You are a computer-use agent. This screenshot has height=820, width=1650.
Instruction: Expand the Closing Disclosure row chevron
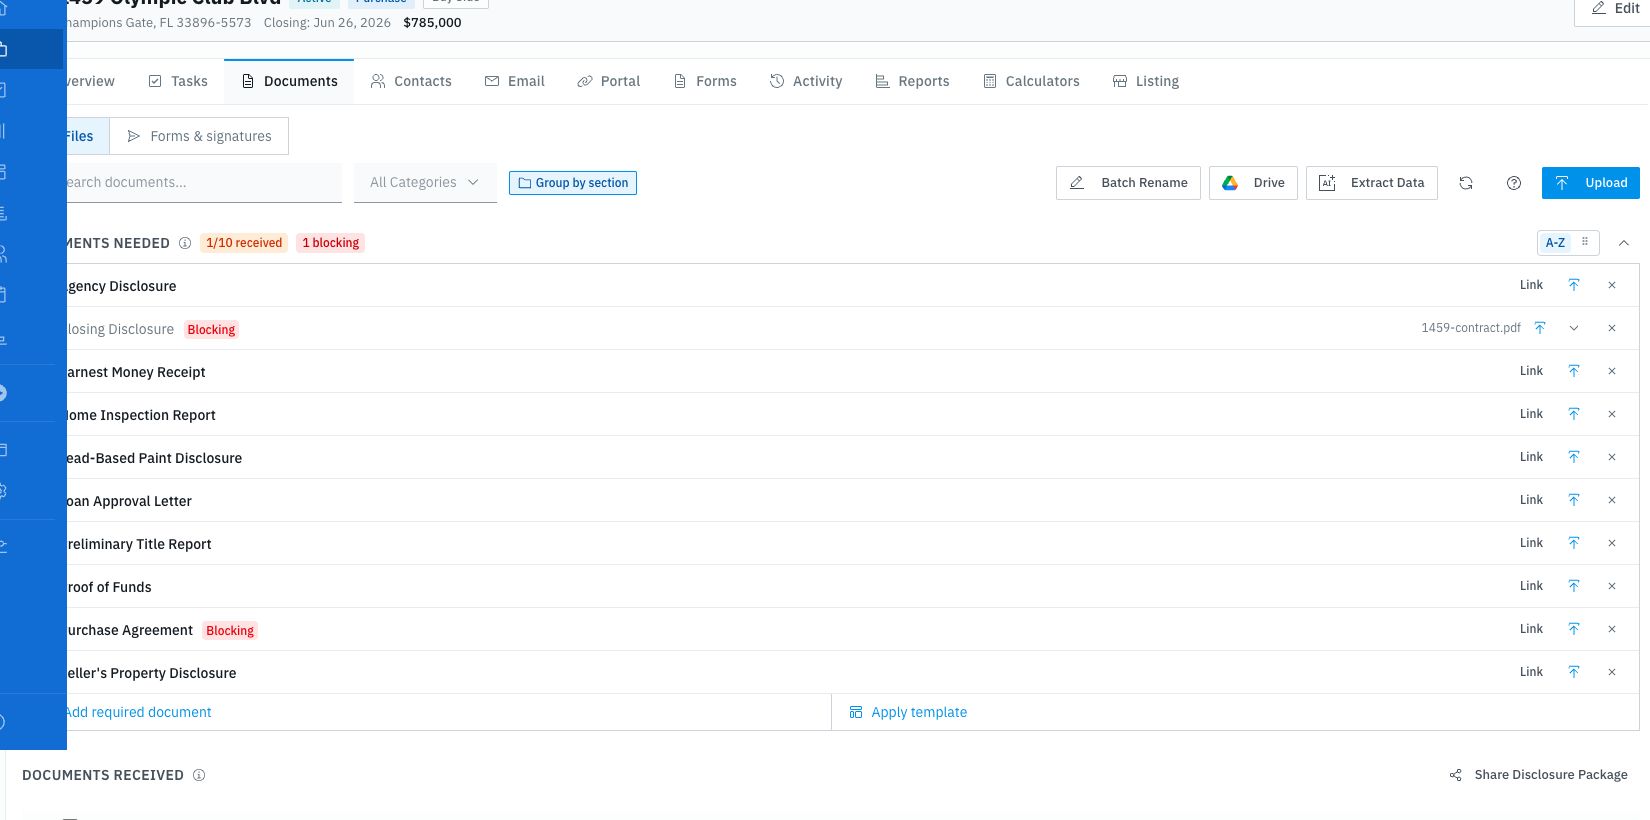[1574, 328]
